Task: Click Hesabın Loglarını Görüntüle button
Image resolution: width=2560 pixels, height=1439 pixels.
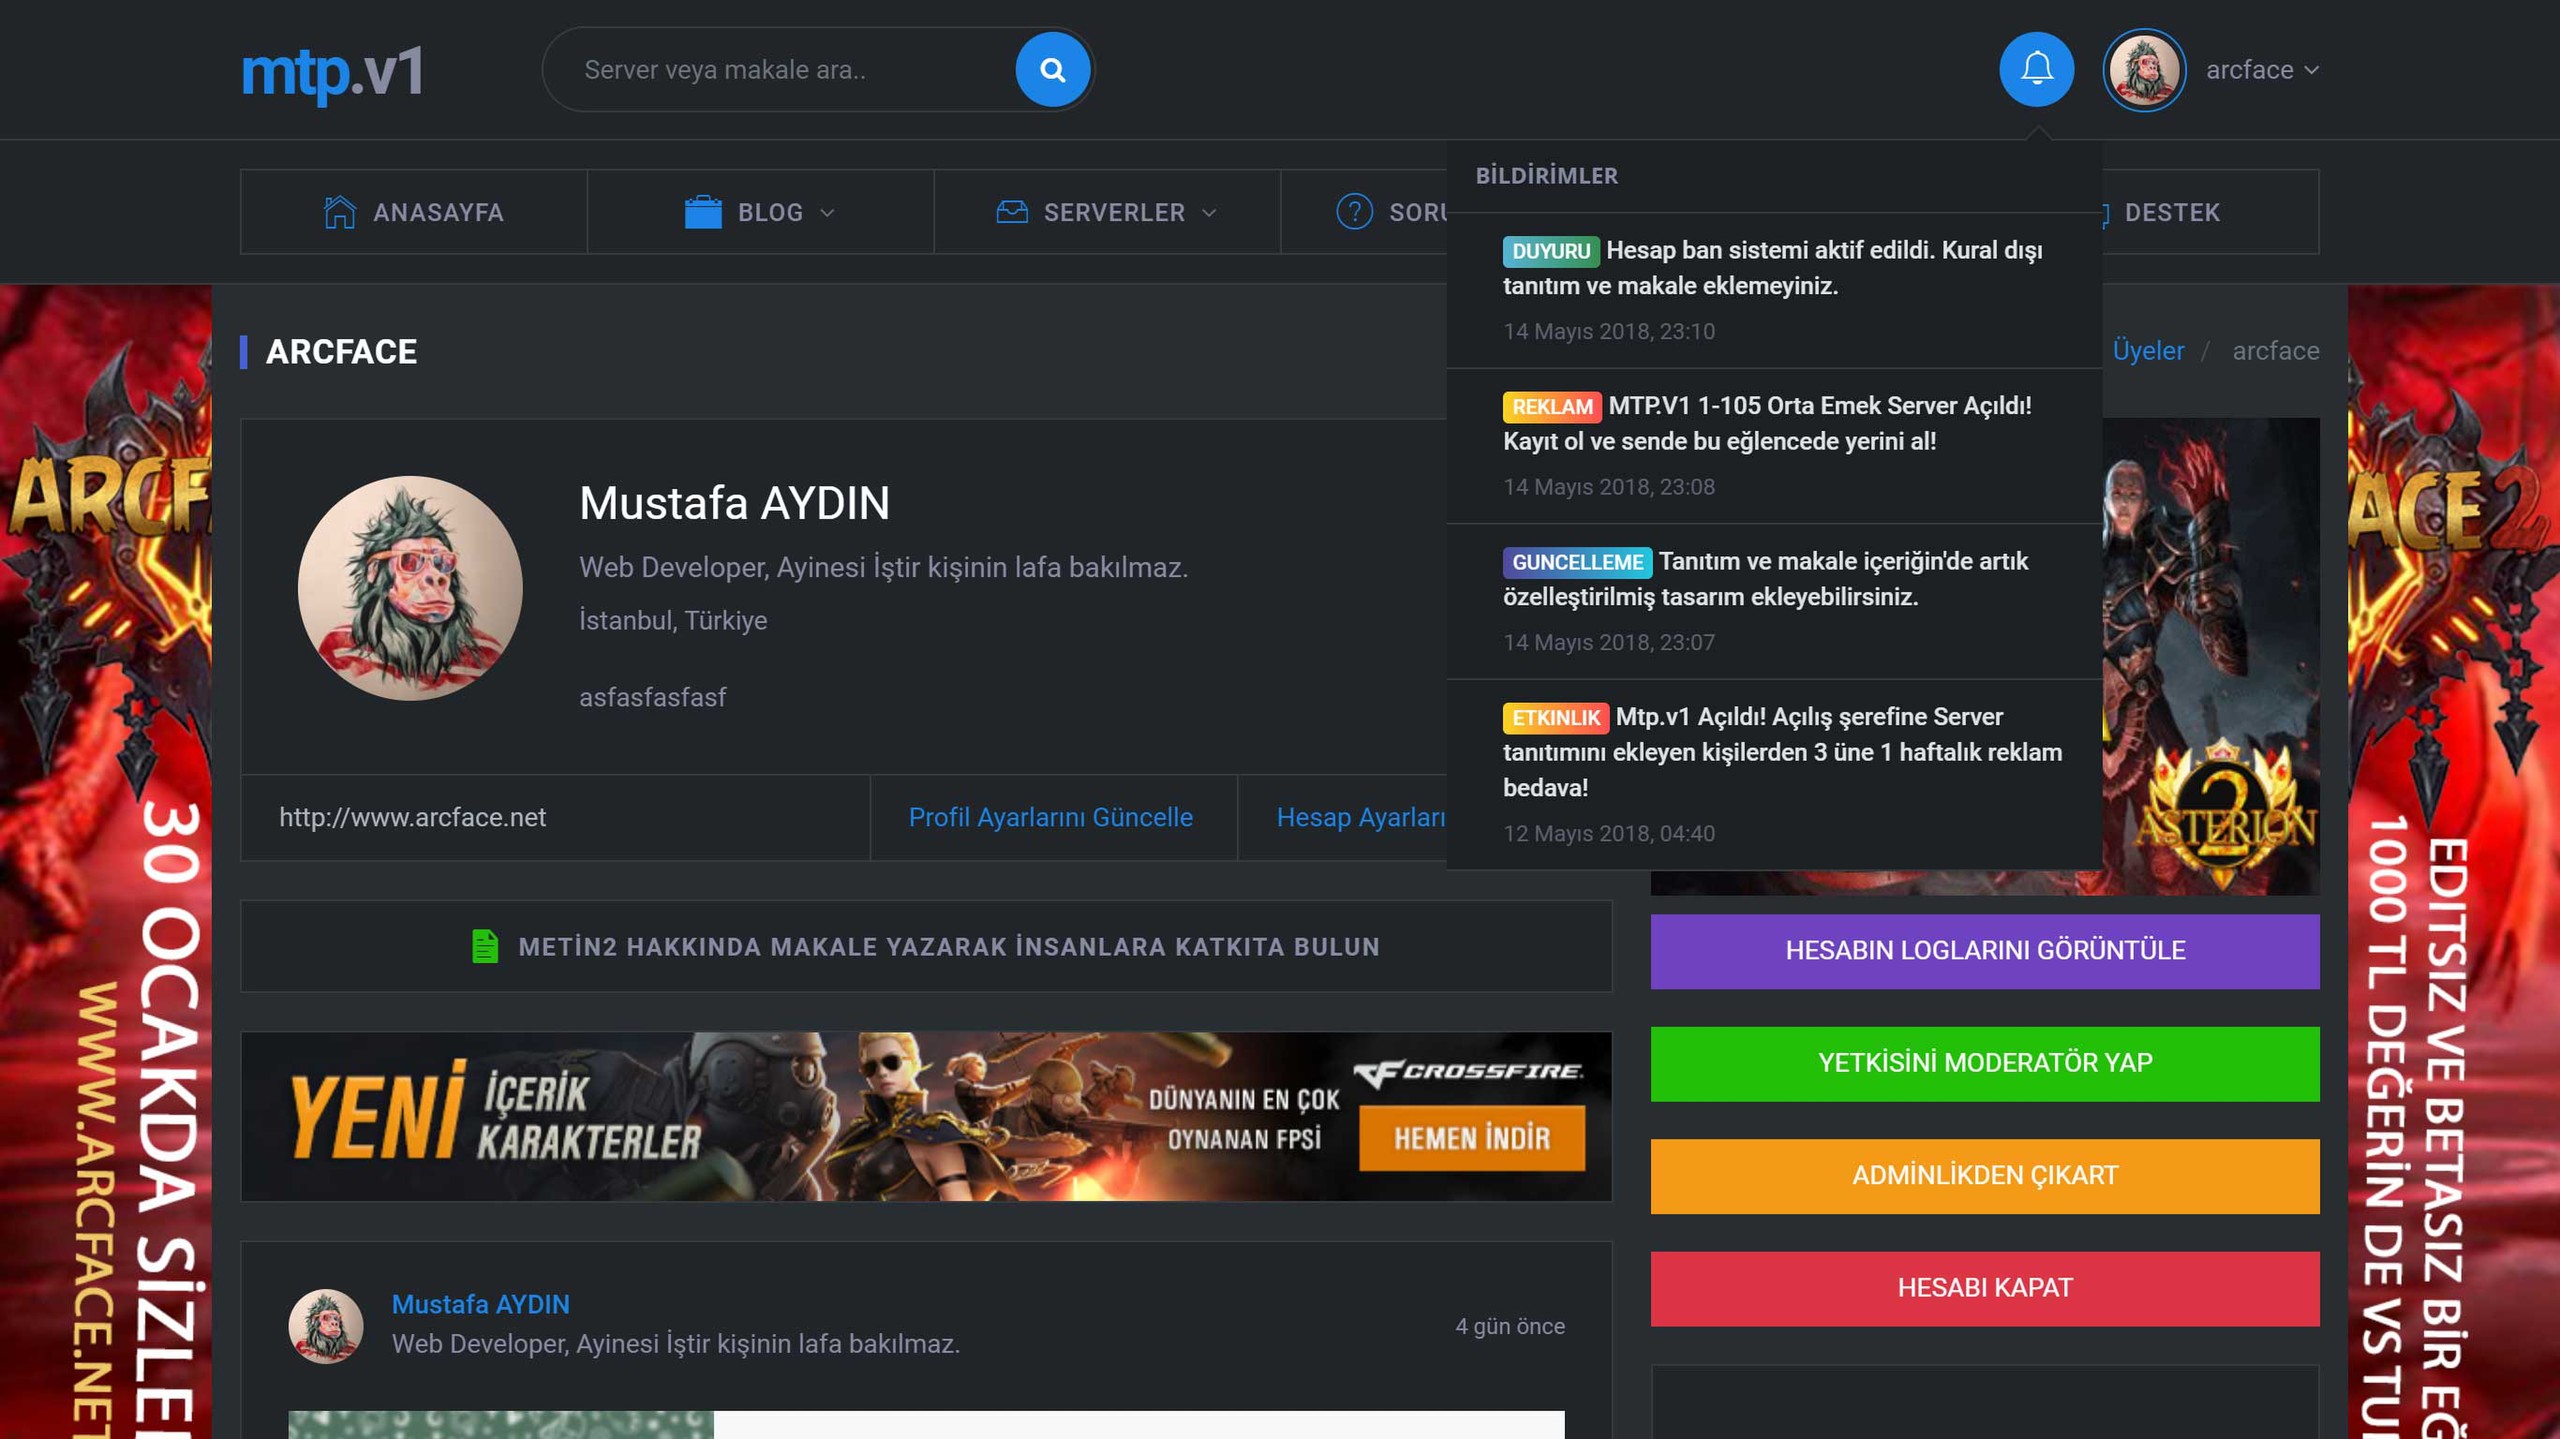Action: [x=1985, y=951]
